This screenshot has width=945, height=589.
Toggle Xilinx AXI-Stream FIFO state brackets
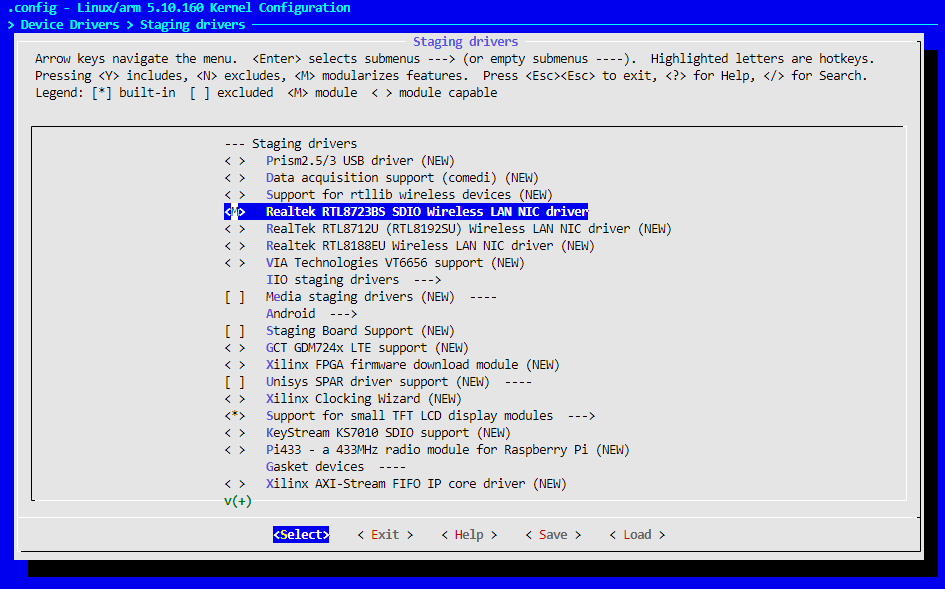[x=235, y=483]
